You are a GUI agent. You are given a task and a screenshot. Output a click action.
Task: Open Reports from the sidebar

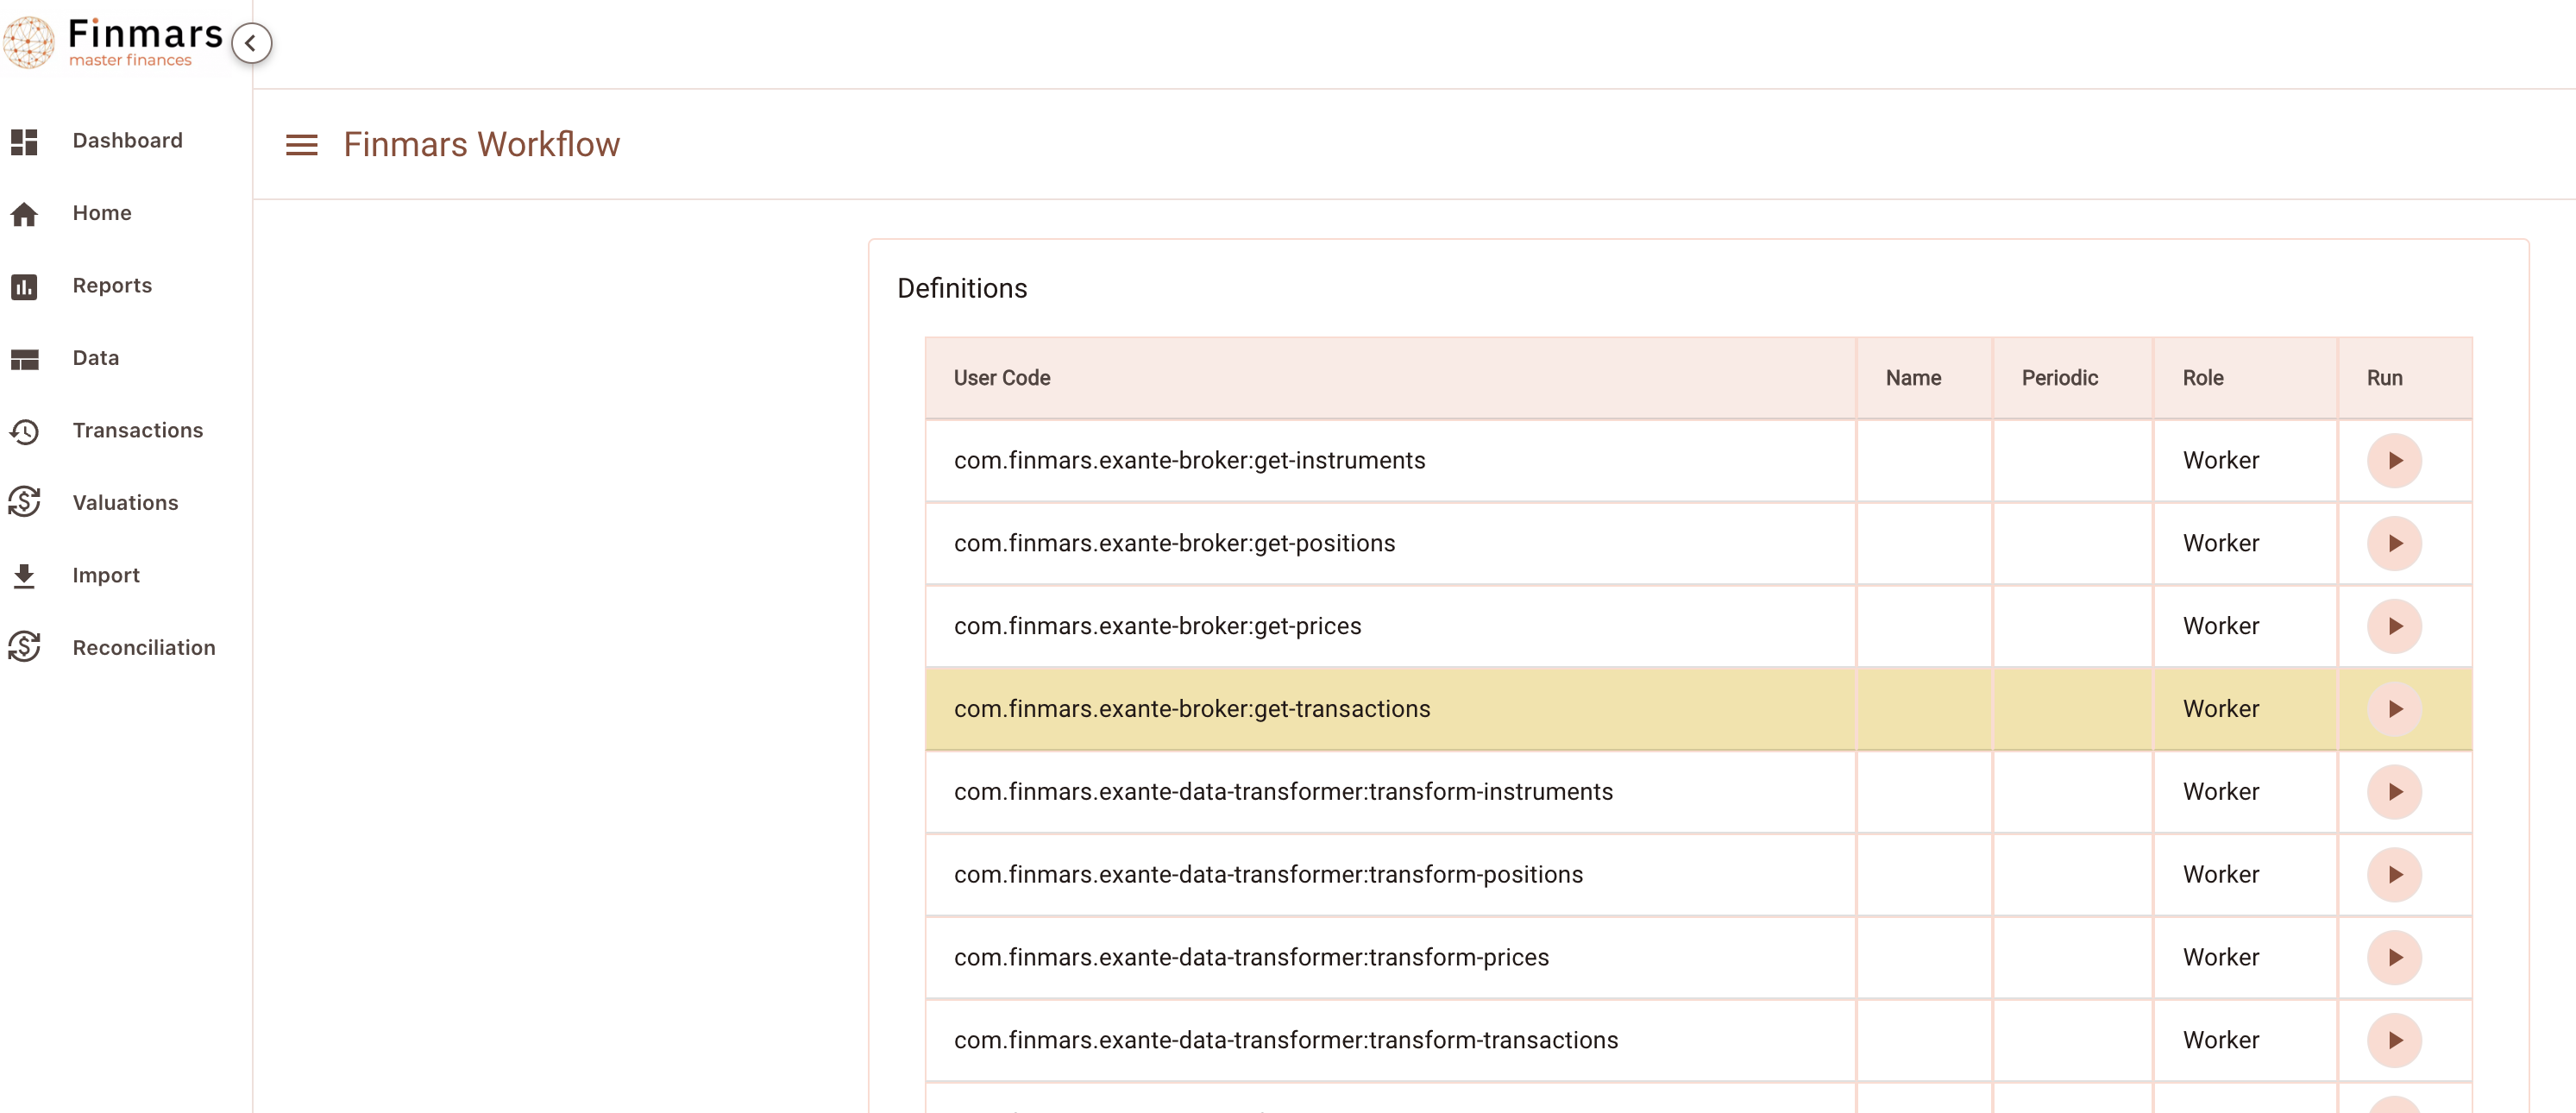(112, 286)
